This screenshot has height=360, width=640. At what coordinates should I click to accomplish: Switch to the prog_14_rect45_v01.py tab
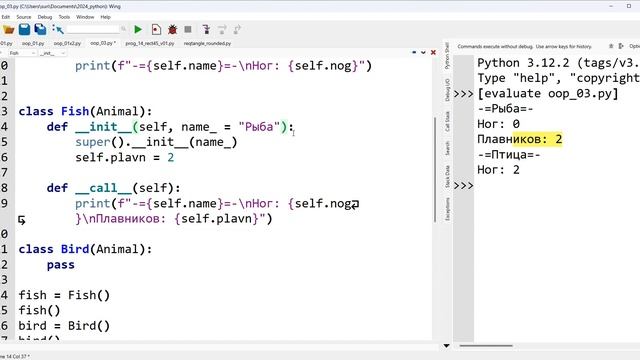click(x=150, y=43)
